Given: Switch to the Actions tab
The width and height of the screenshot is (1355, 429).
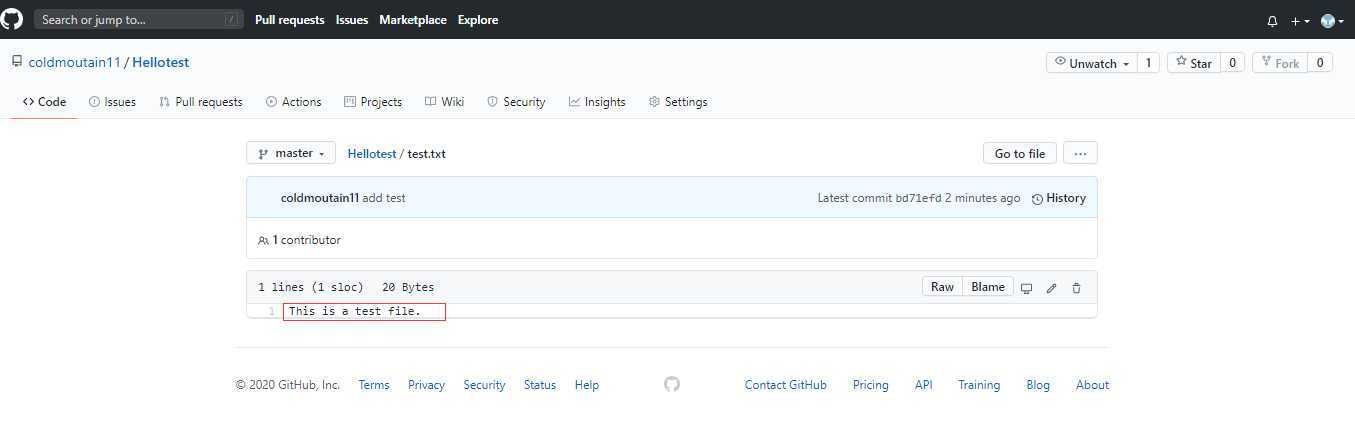Looking at the screenshot, I should [x=294, y=102].
